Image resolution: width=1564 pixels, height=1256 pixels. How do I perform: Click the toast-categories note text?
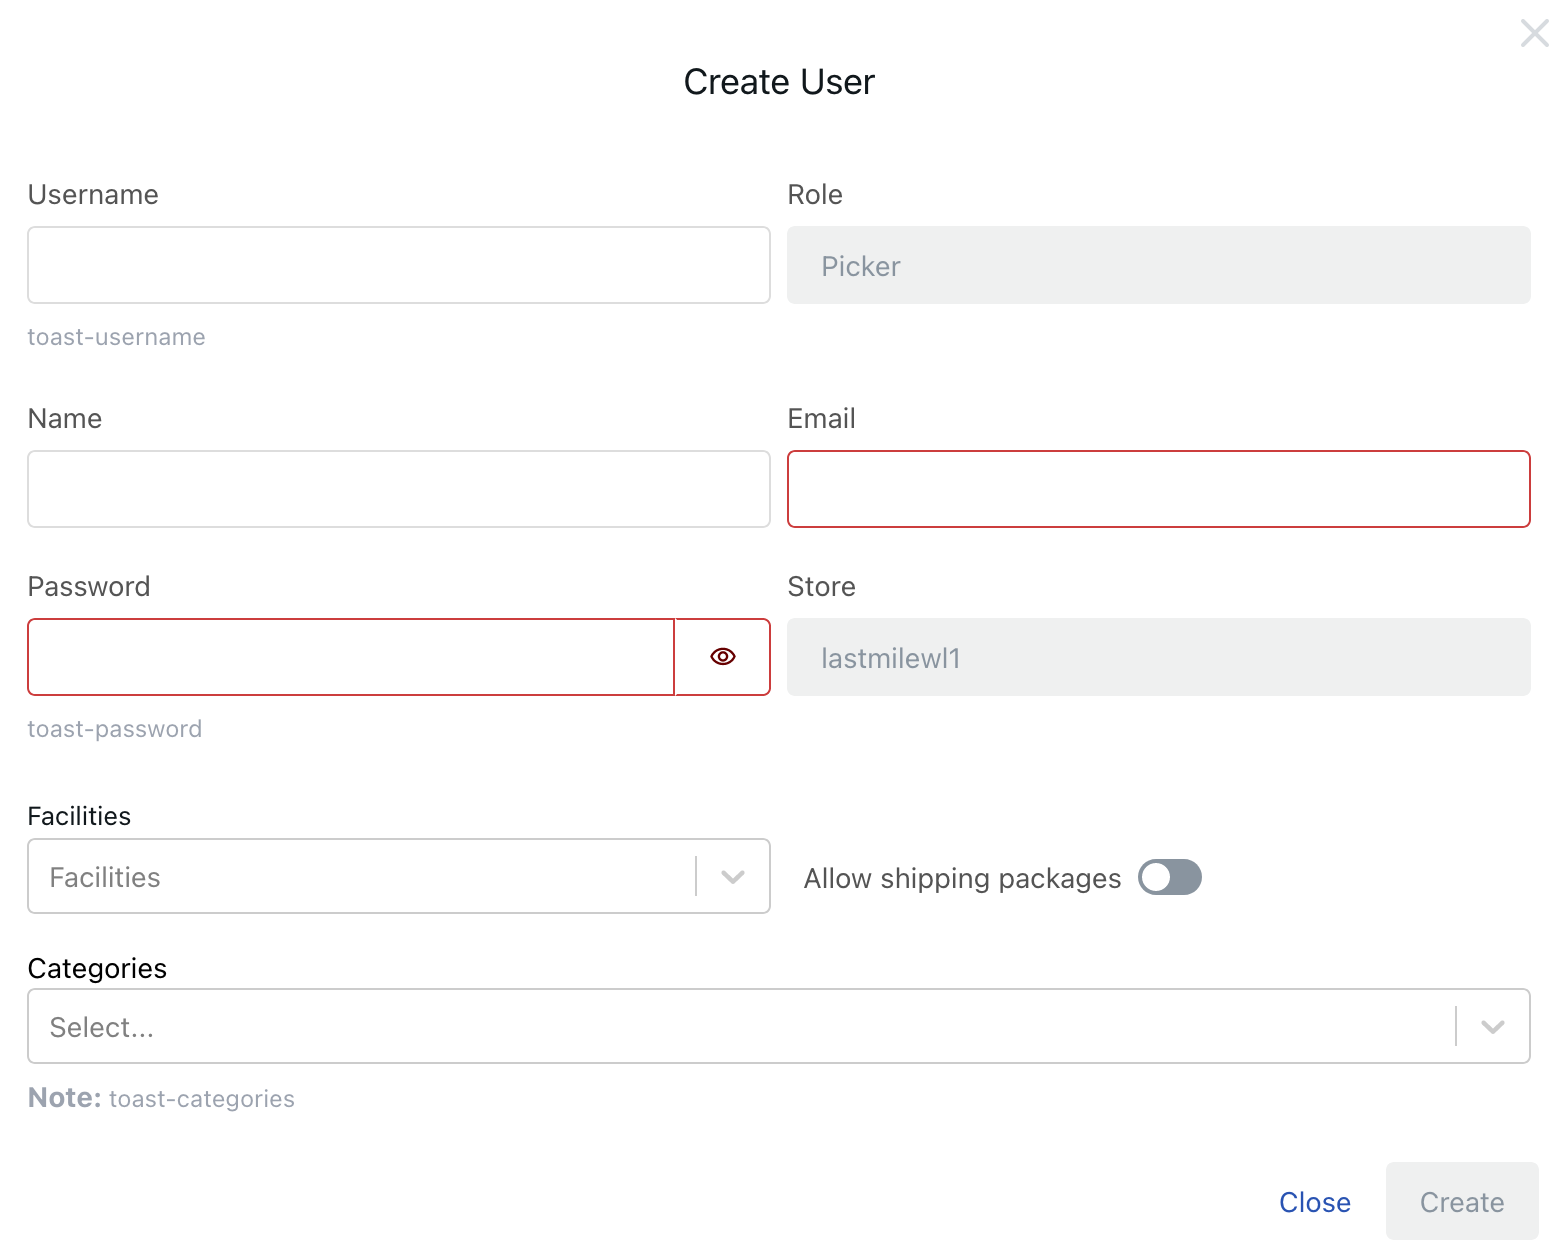201,1099
